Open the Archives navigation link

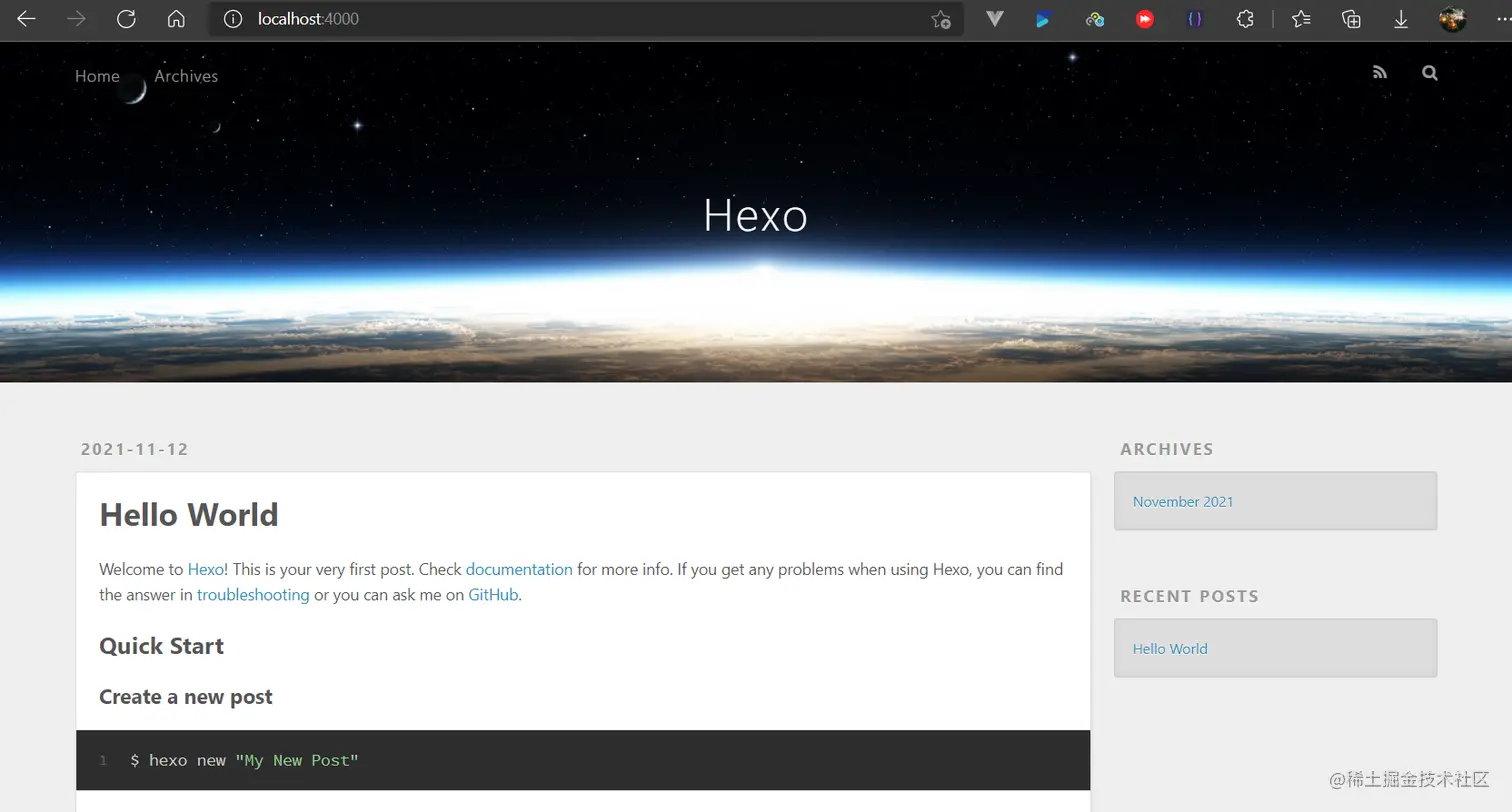[x=186, y=76]
